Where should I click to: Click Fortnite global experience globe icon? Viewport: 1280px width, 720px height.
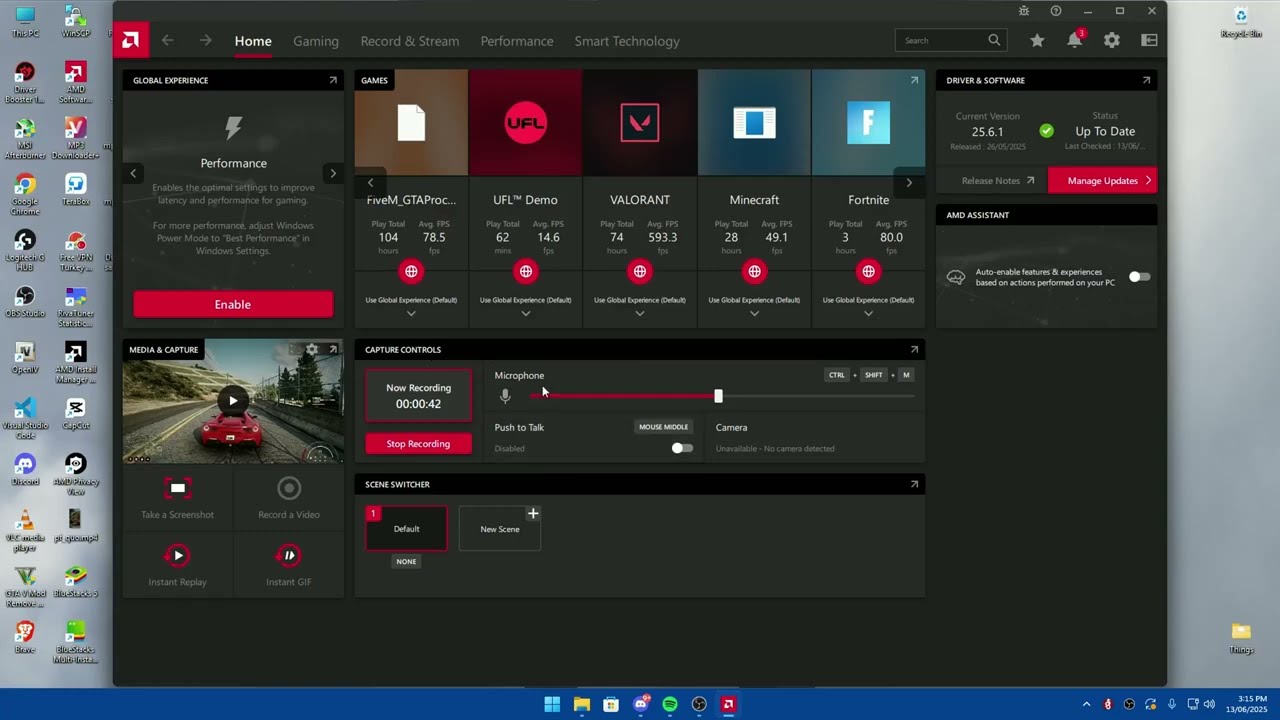[868, 271]
